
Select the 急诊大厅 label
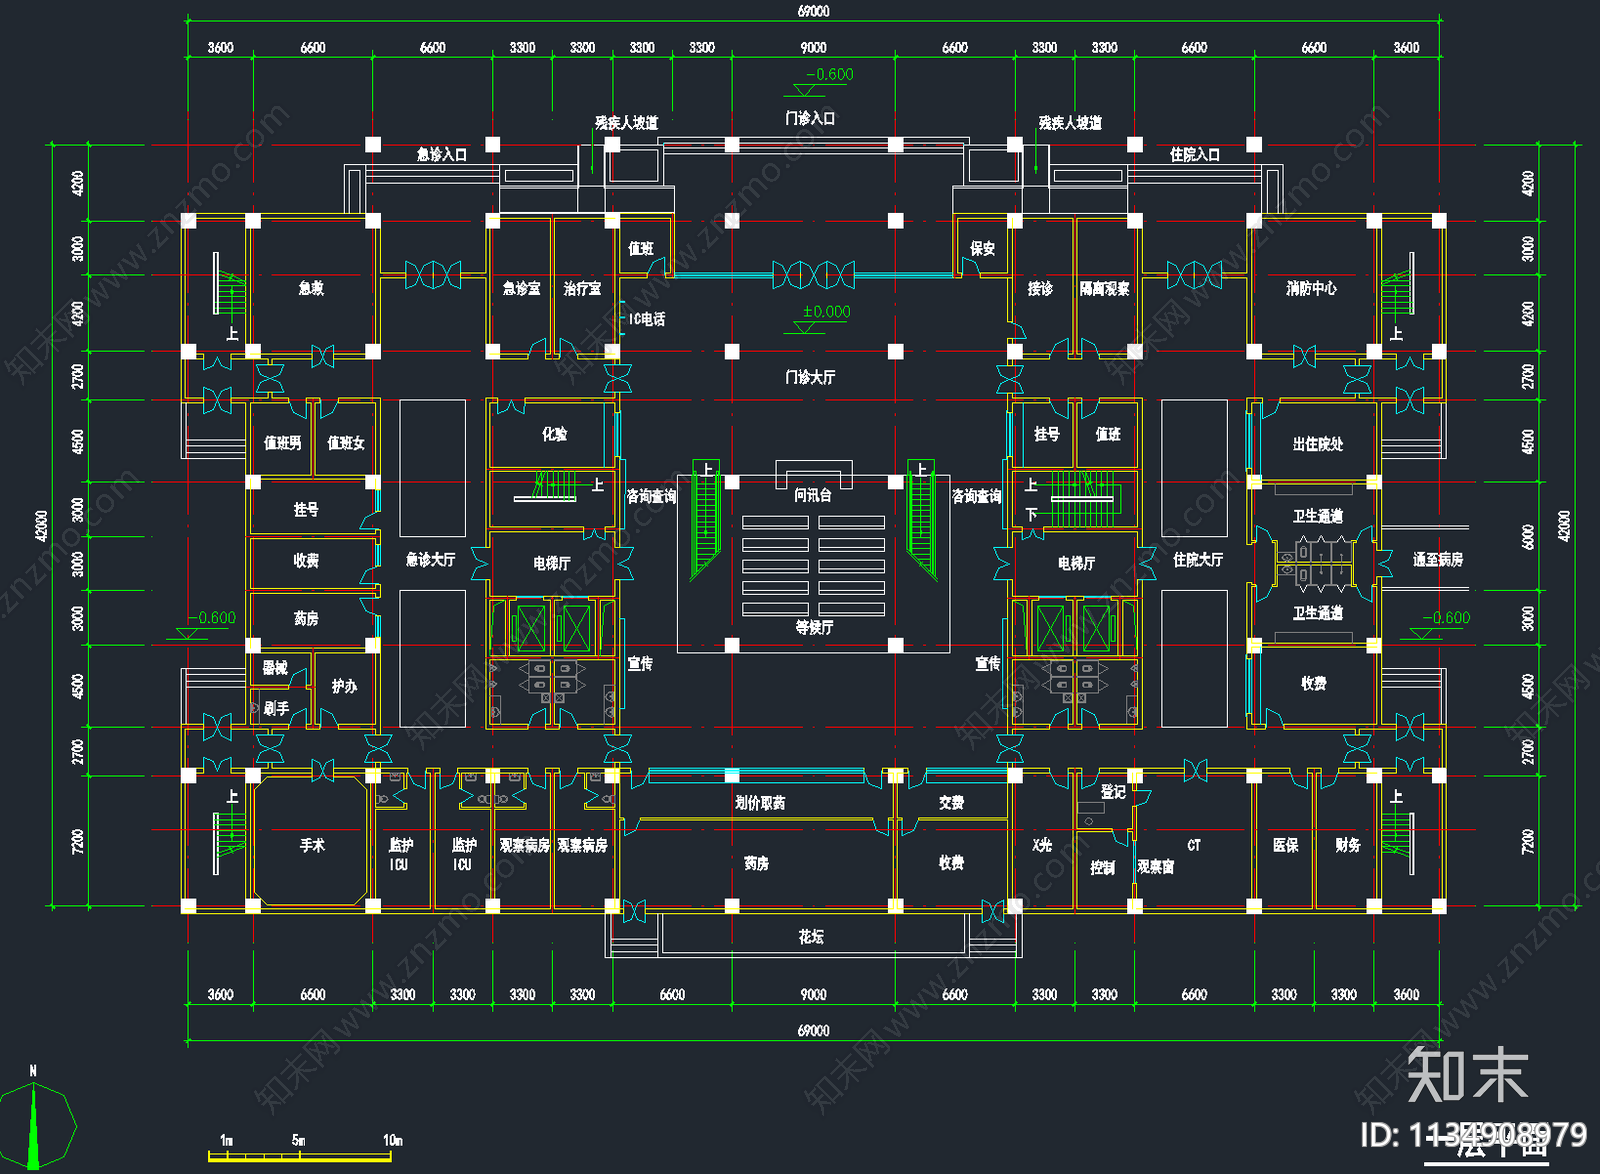(x=431, y=560)
